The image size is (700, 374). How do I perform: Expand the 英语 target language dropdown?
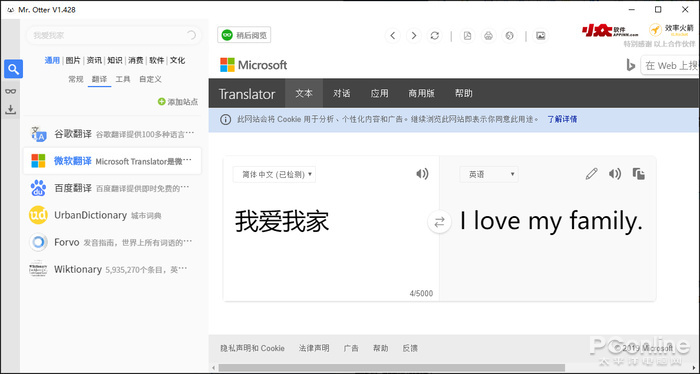point(489,175)
